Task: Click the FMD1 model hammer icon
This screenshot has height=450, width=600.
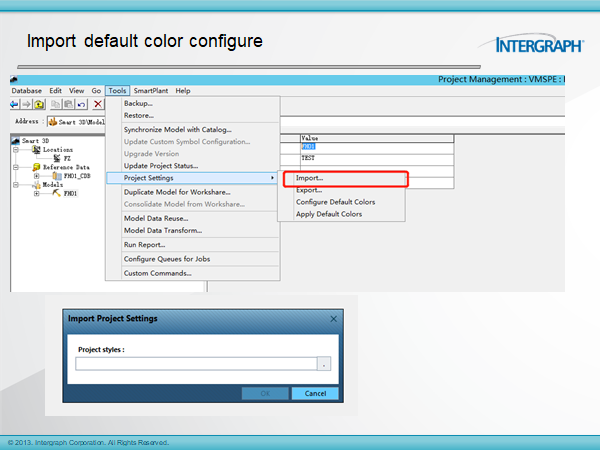Action: pos(57,193)
